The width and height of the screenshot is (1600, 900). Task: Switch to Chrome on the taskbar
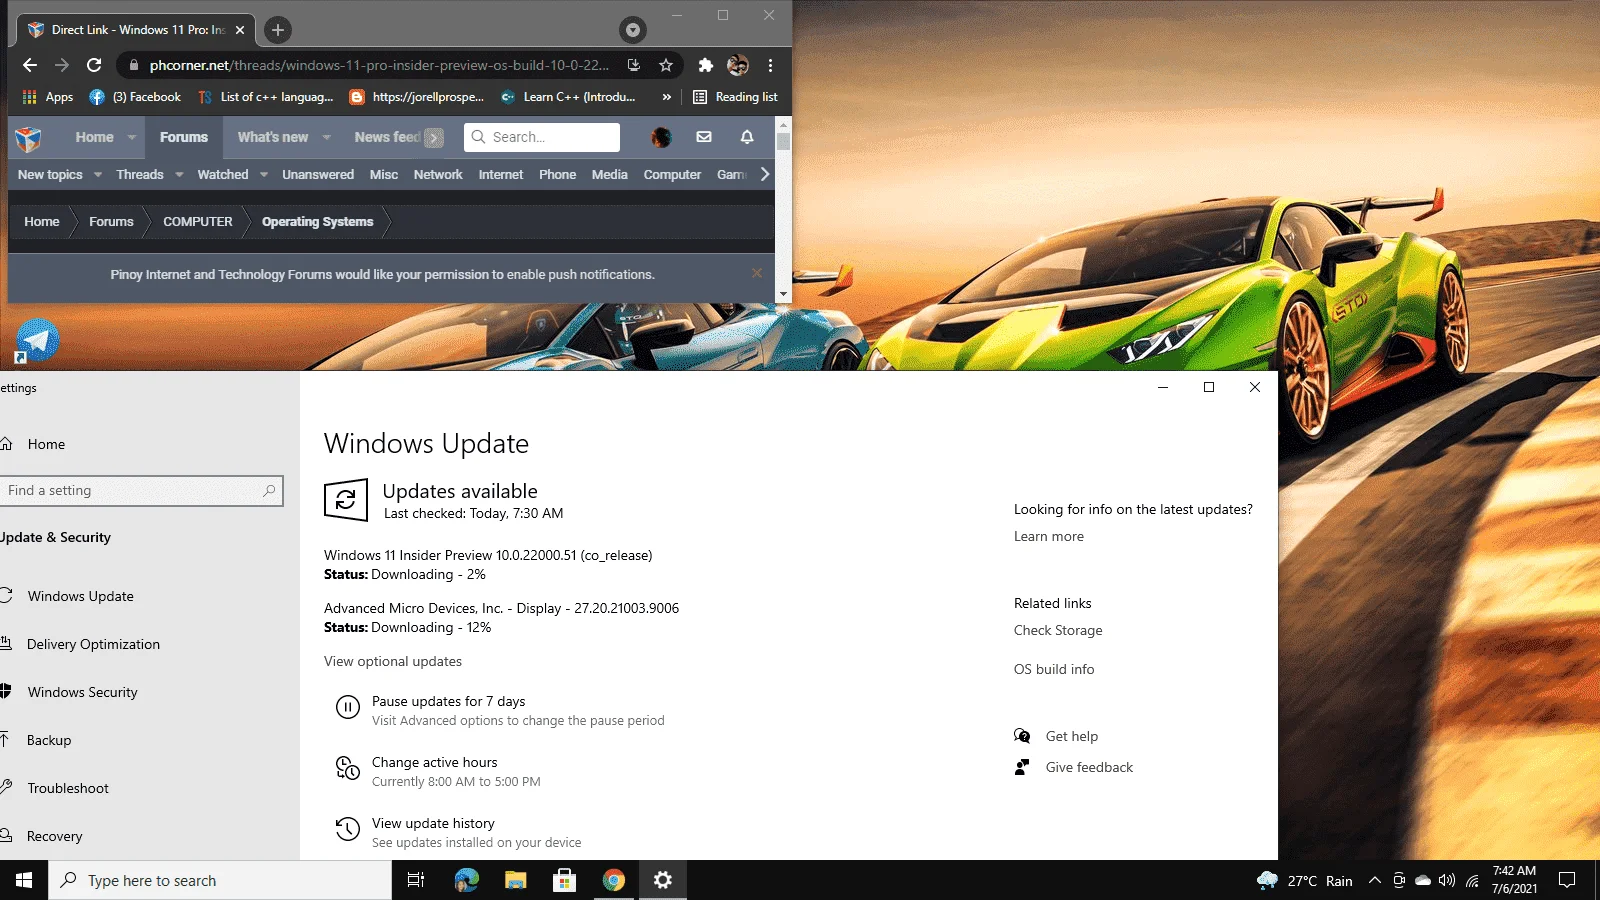tap(614, 880)
